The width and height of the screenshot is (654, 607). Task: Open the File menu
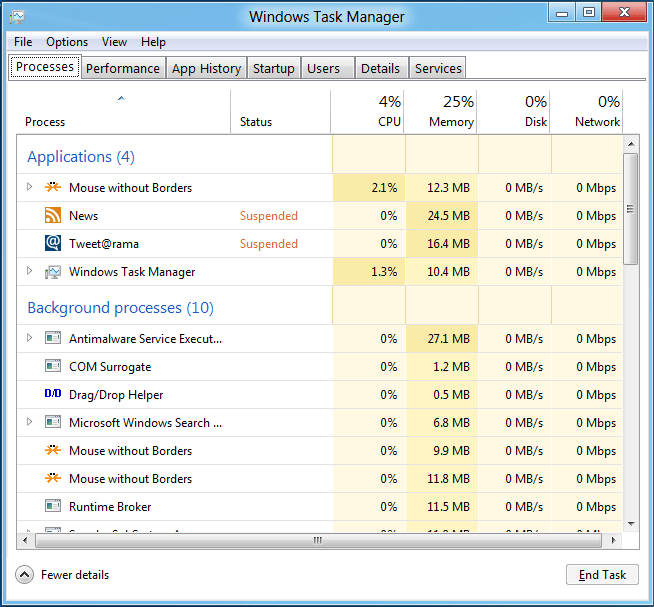point(23,42)
